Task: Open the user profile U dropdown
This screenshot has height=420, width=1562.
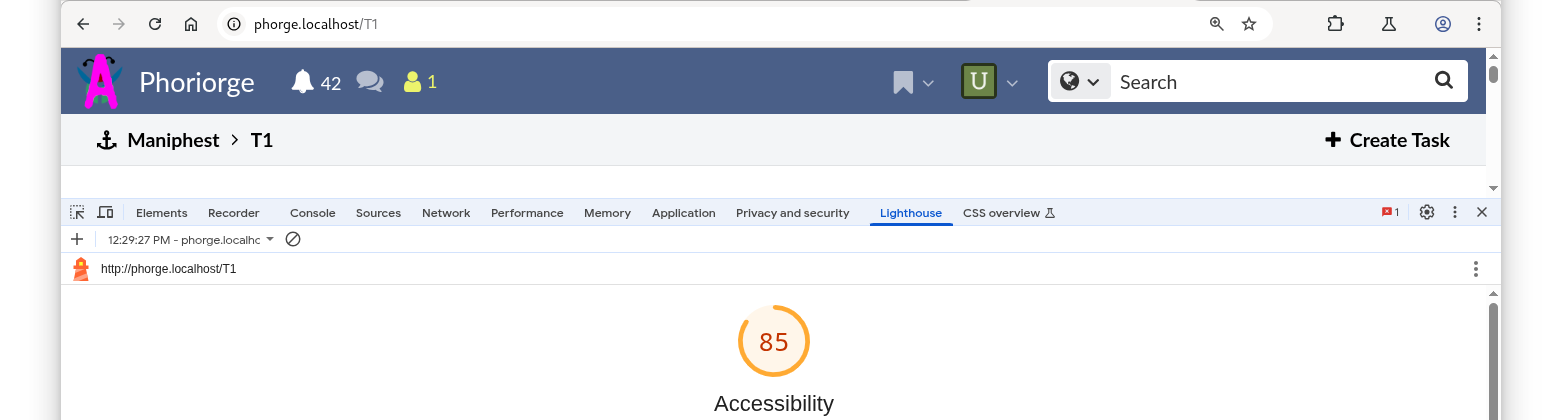Action: click(990, 82)
